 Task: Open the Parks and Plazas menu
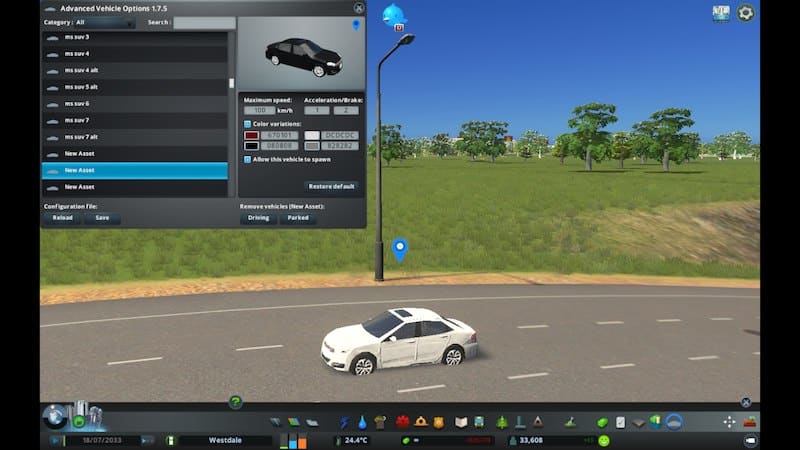[502, 422]
